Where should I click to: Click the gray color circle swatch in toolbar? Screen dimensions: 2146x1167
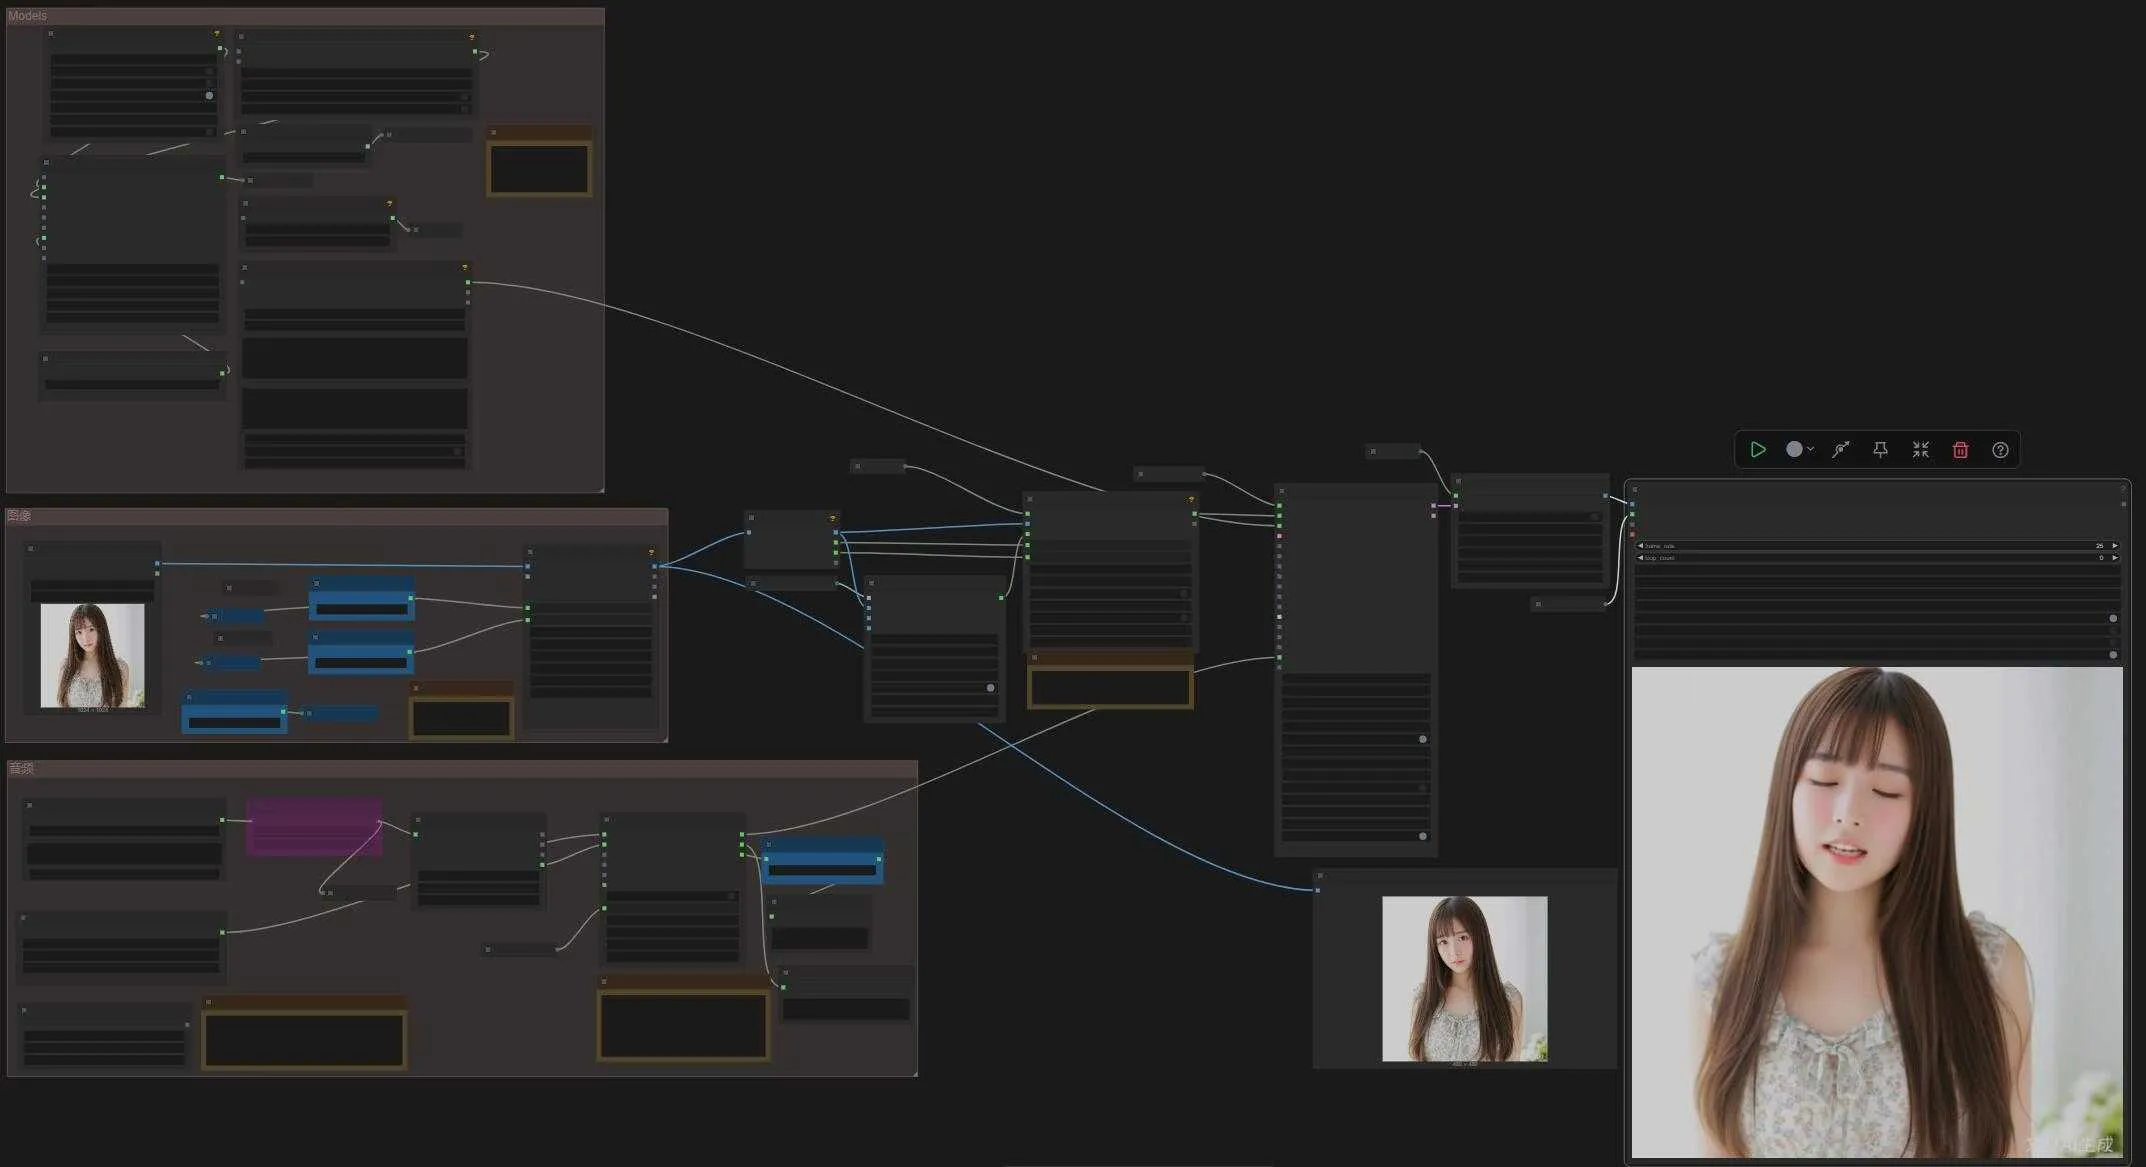click(1794, 450)
